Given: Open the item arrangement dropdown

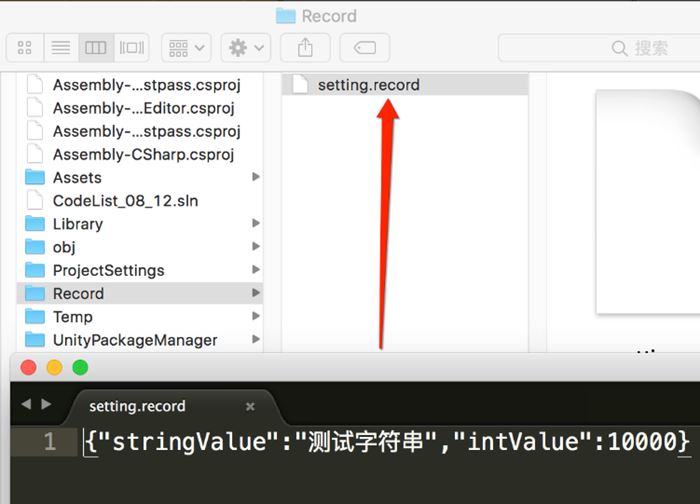Looking at the screenshot, I should (x=187, y=47).
